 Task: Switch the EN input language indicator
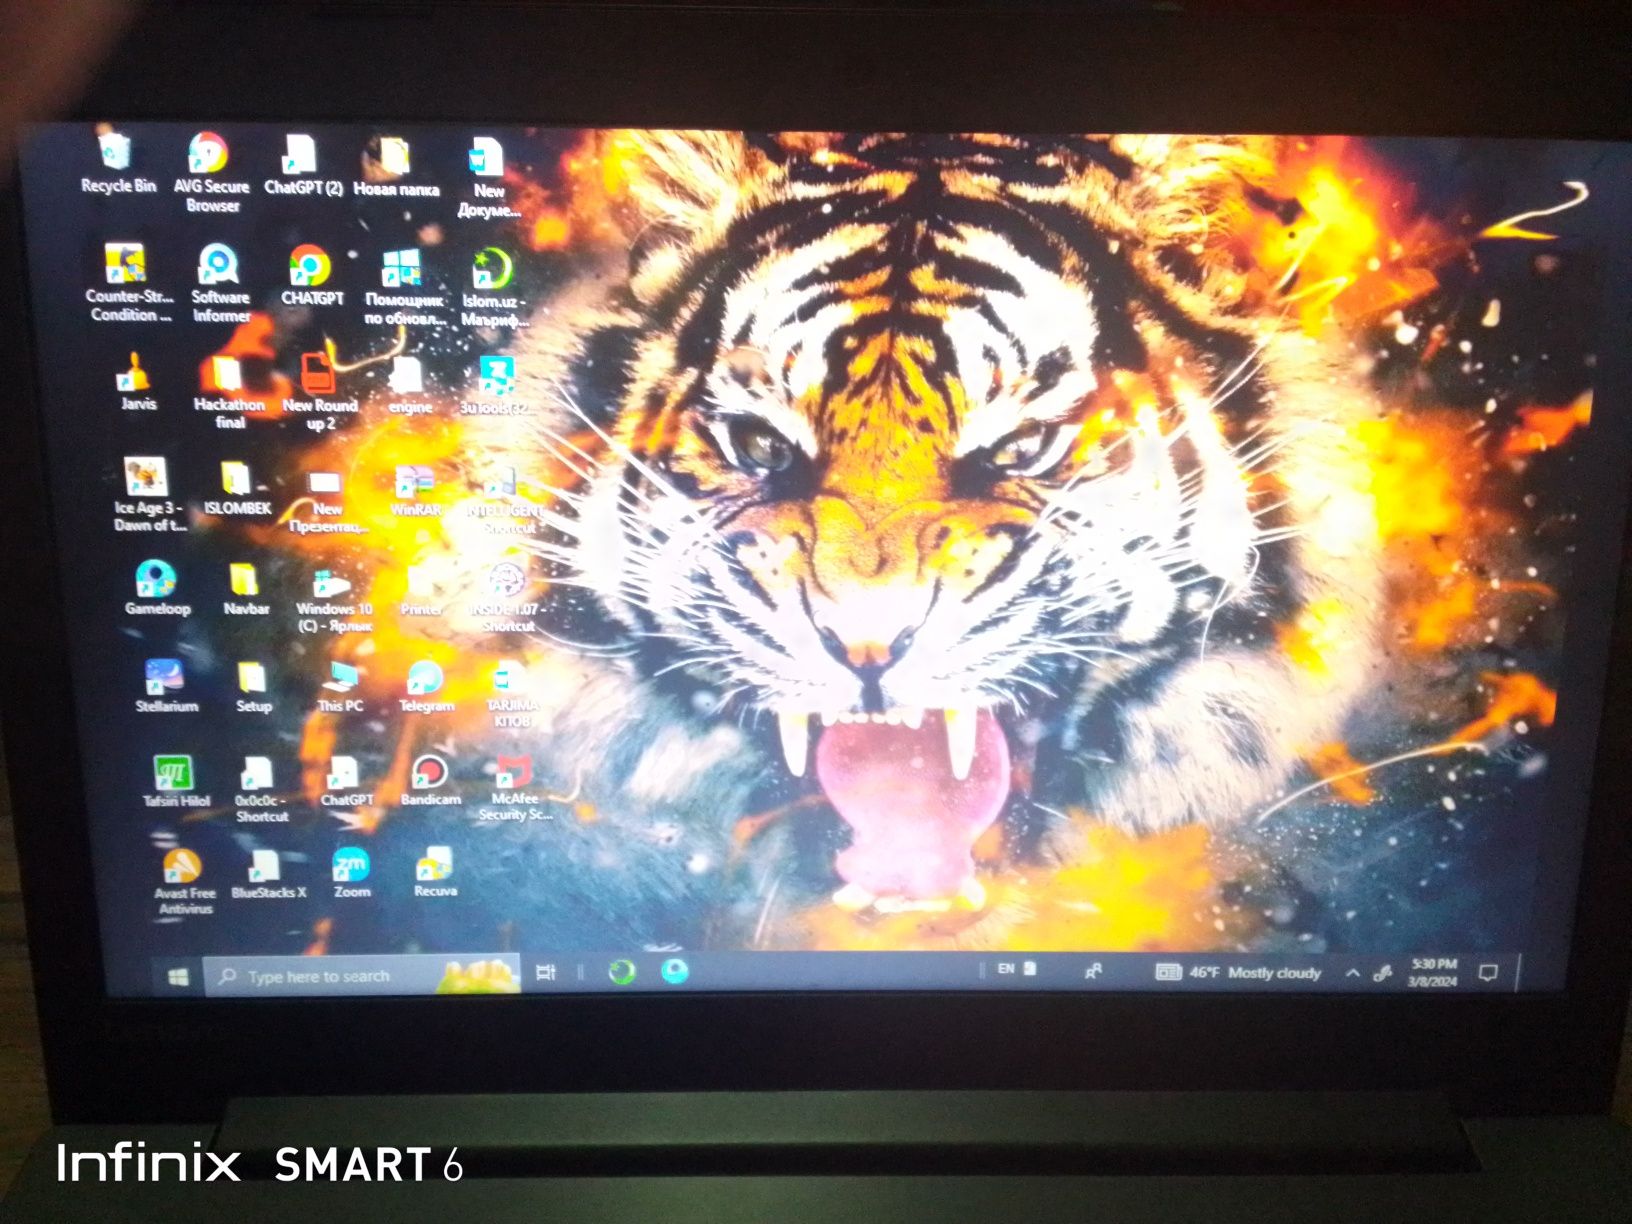(x=1006, y=968)
